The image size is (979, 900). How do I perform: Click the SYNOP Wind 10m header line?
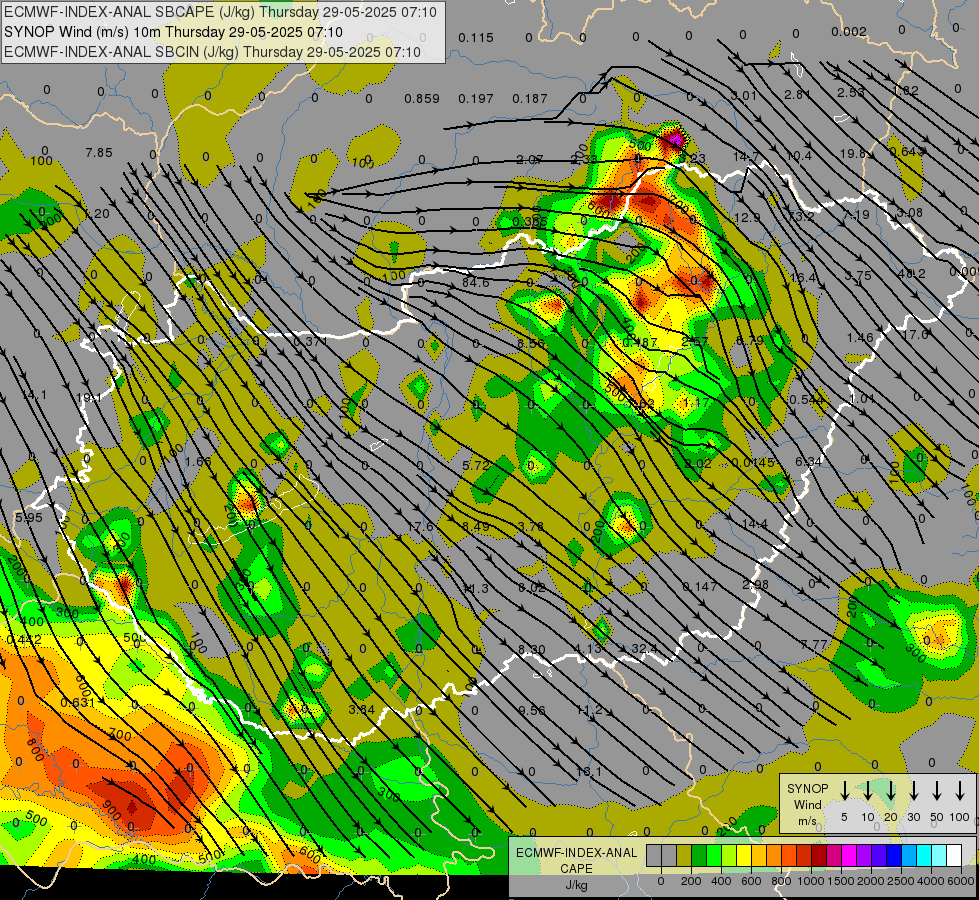pyautogui.click(x=173, y=32)
